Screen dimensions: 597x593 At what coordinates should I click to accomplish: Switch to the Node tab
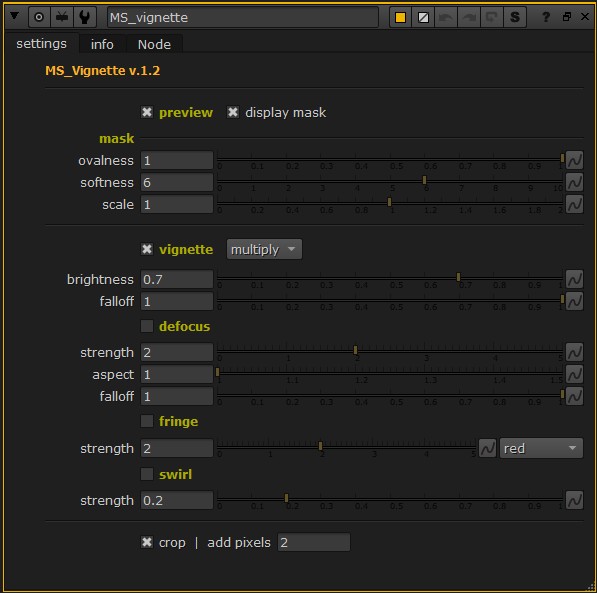[154, 44]
